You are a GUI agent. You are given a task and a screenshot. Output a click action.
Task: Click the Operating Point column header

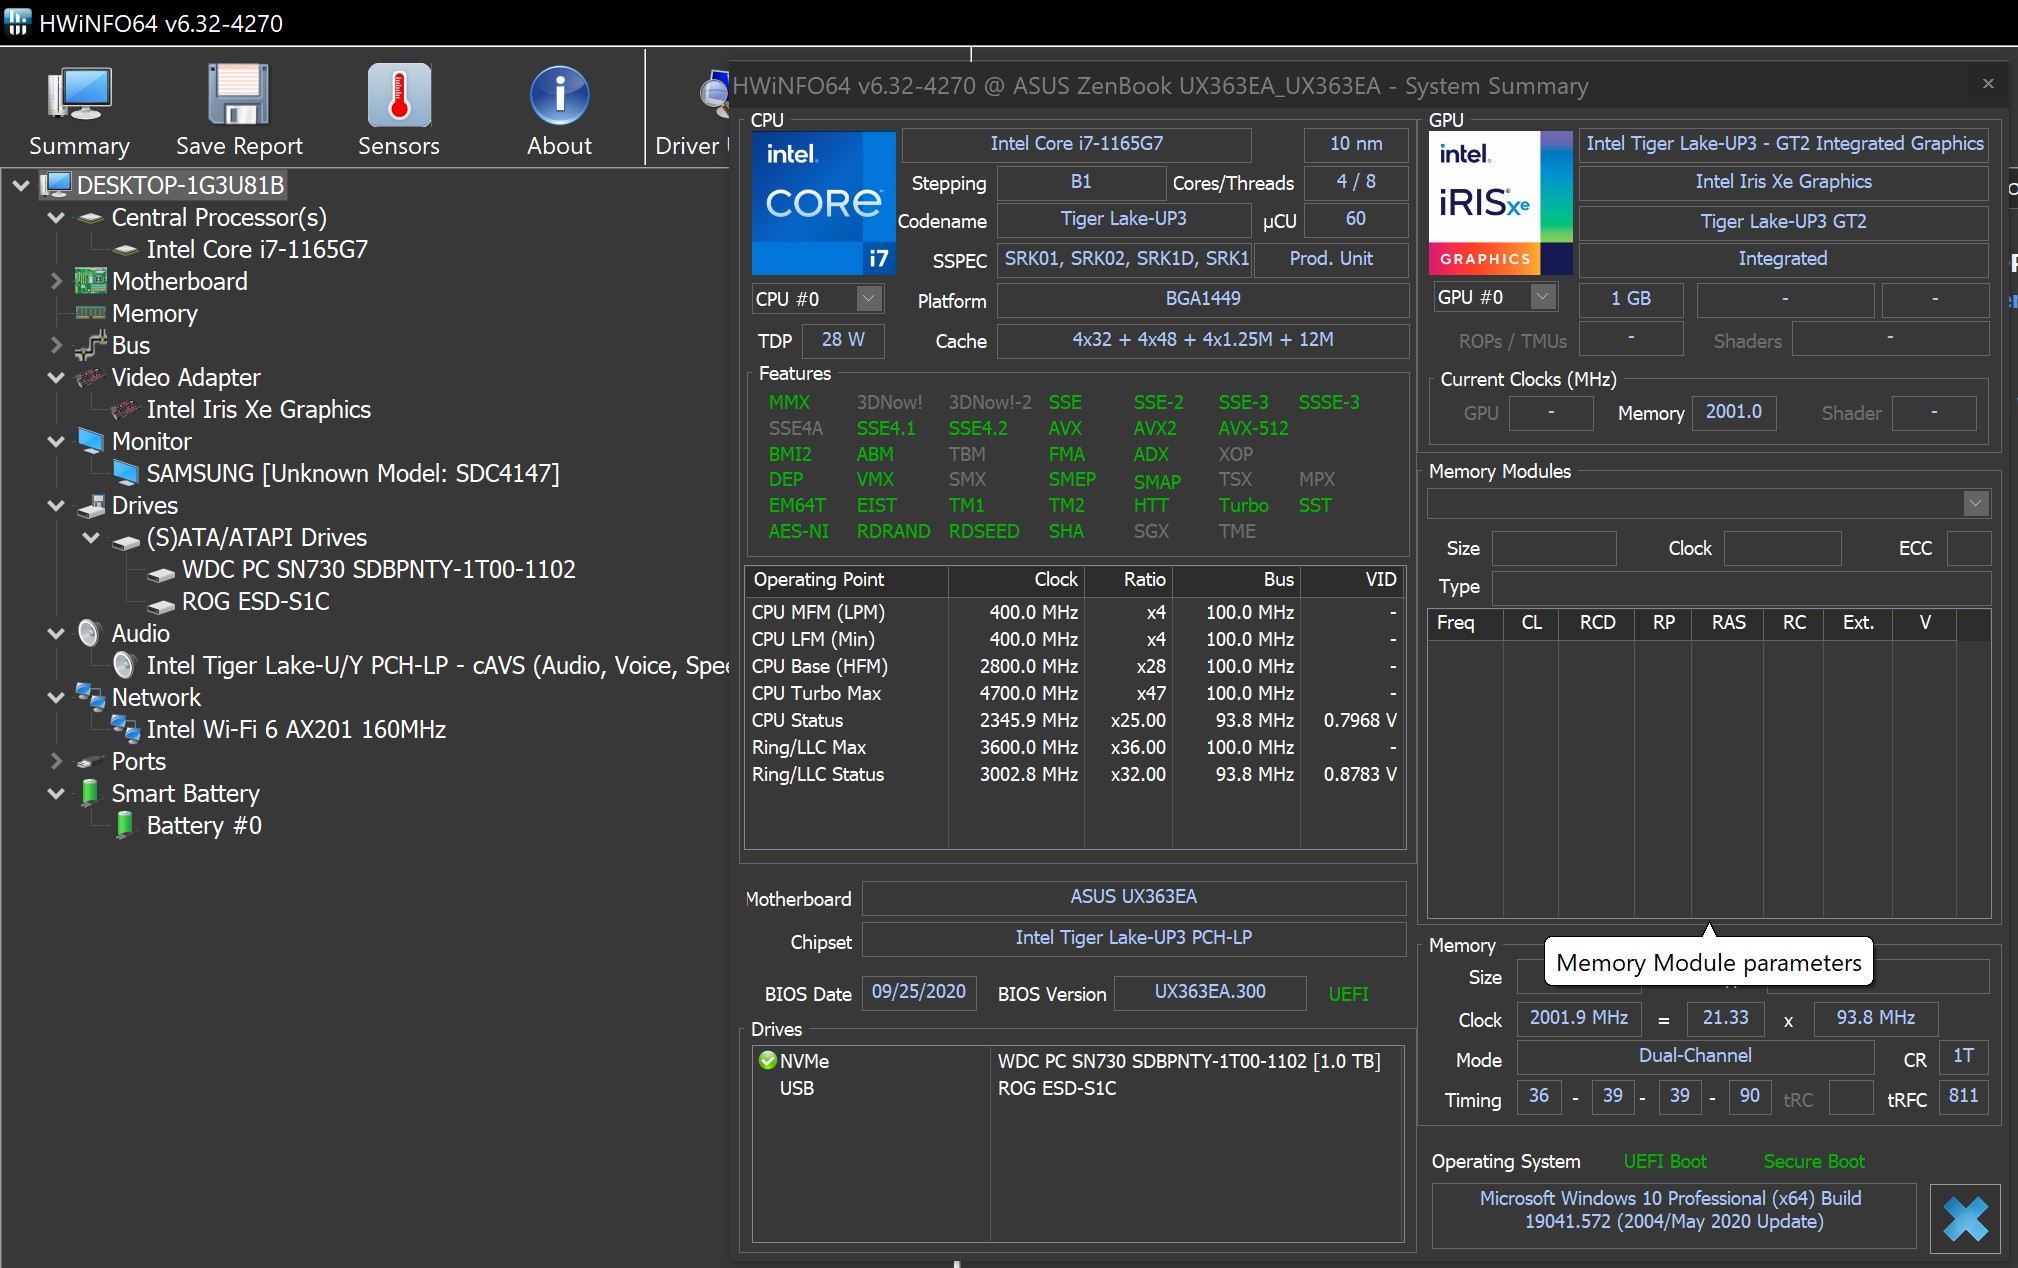point(846,579)
